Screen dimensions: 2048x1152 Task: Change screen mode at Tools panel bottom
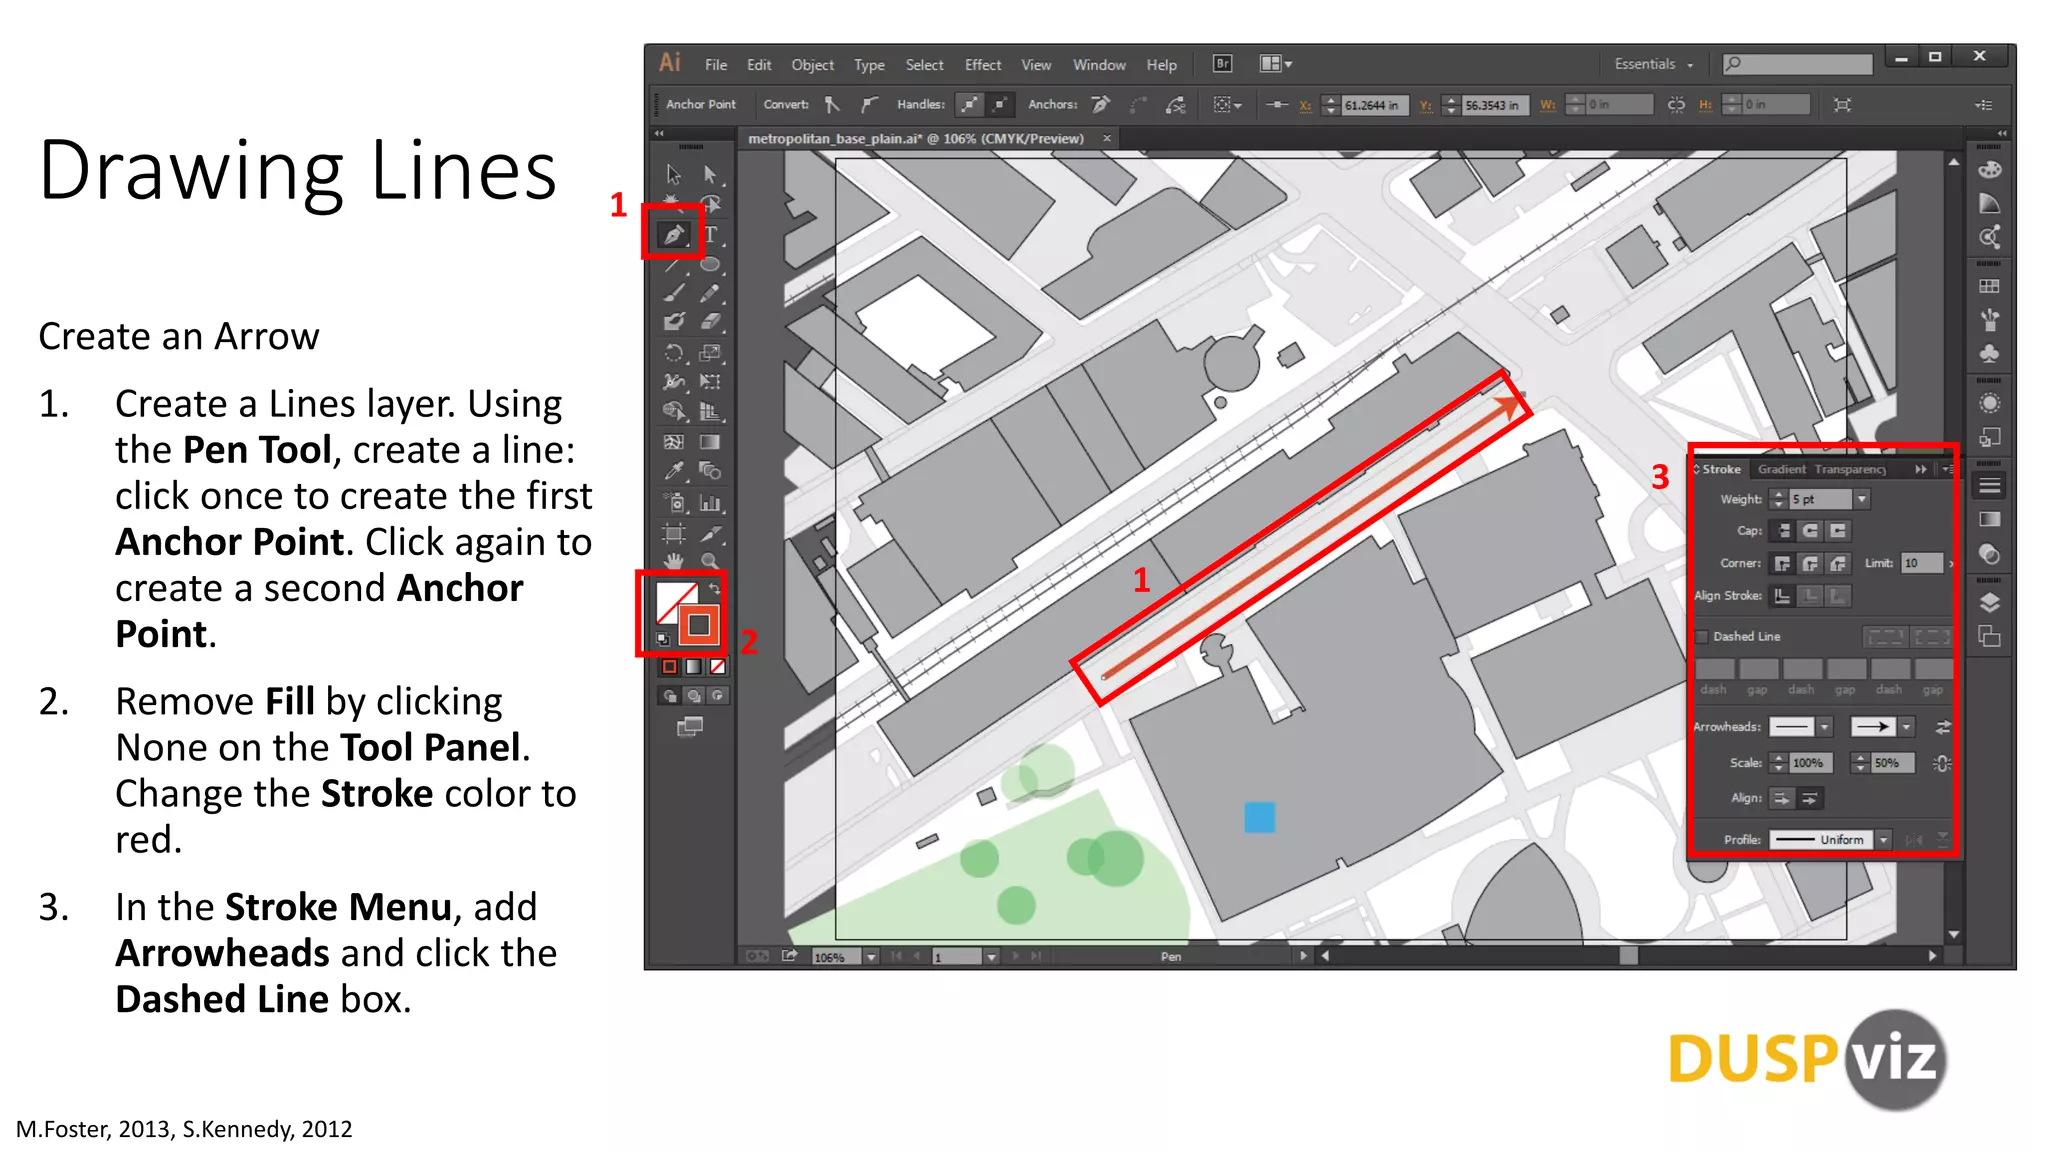(690, 727)
